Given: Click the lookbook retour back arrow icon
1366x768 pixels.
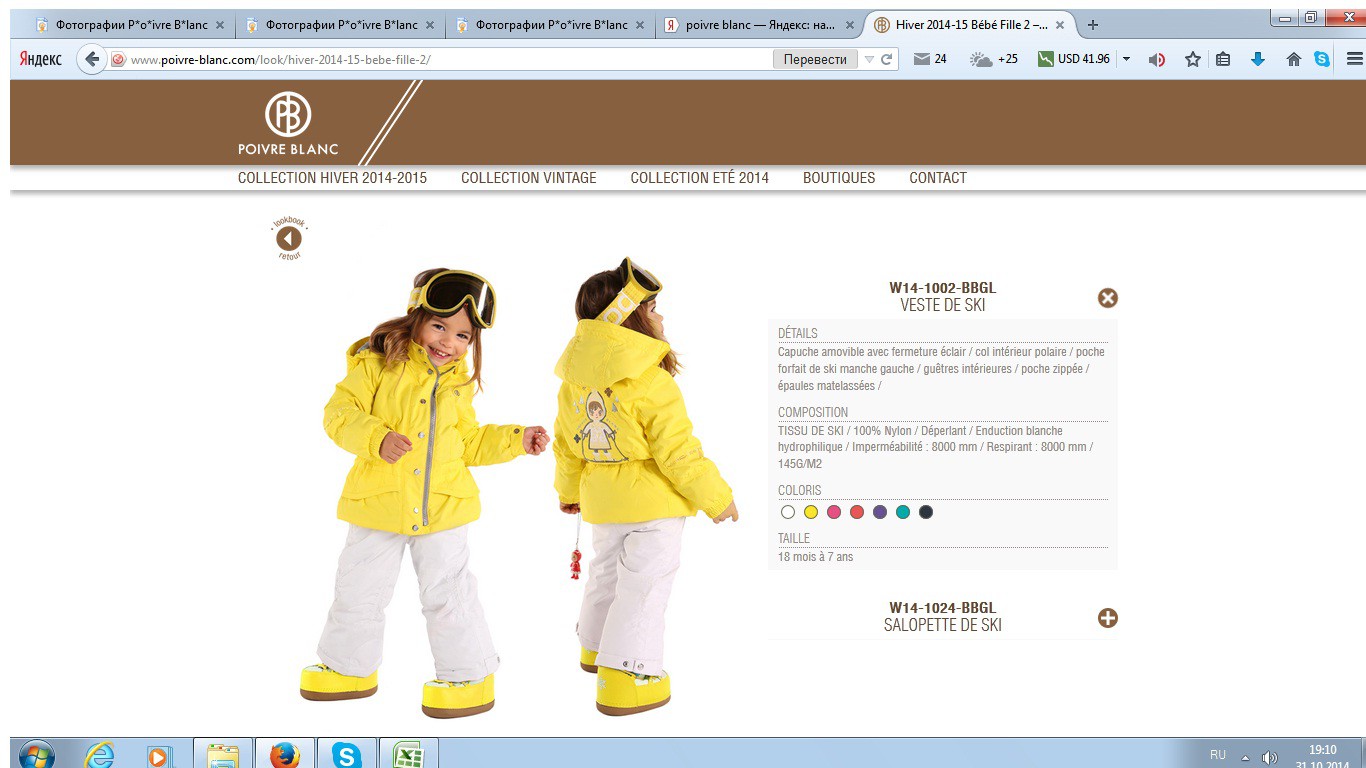Looking at the screenshot, I should coord(289,238).
